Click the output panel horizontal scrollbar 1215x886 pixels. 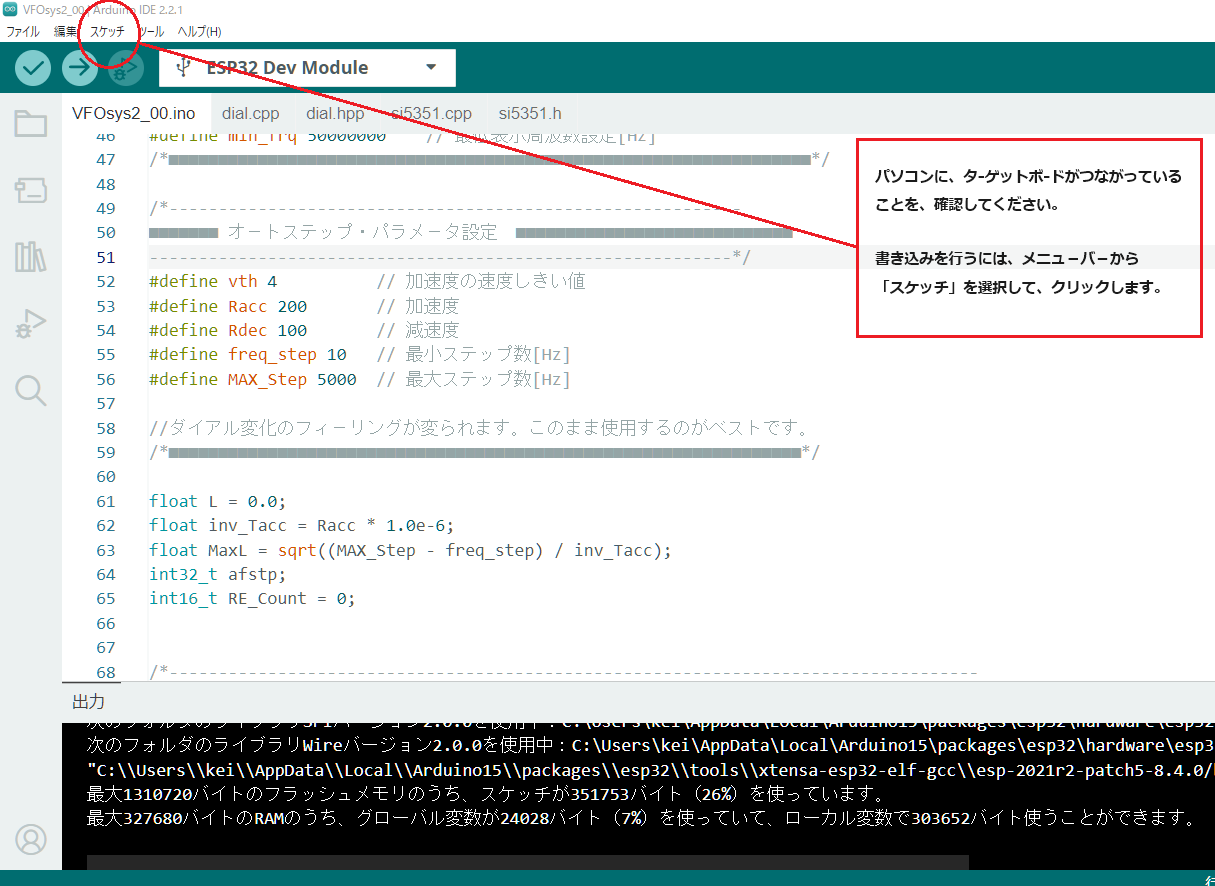tap(528, 862)
